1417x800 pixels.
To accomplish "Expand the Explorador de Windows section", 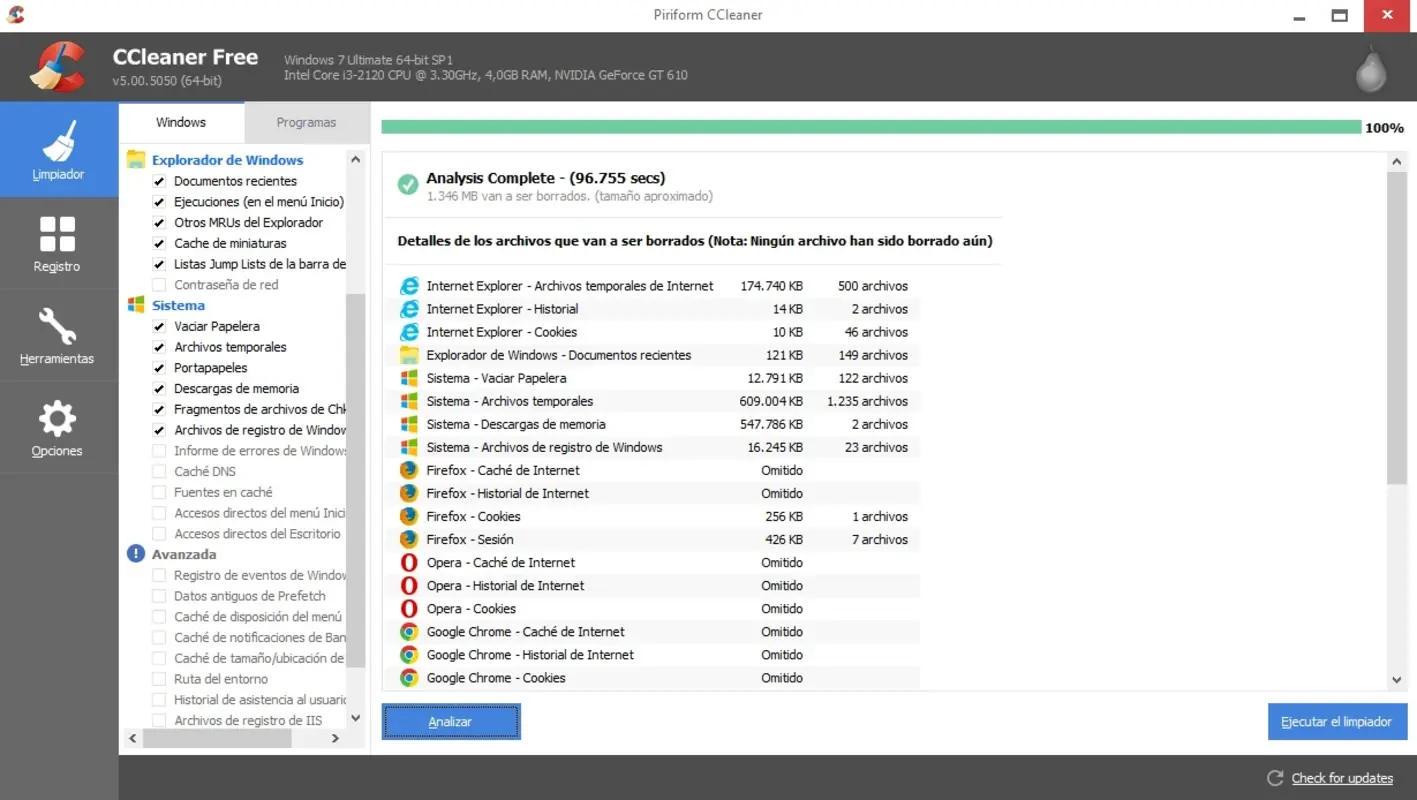I will [x=227, y=160].
